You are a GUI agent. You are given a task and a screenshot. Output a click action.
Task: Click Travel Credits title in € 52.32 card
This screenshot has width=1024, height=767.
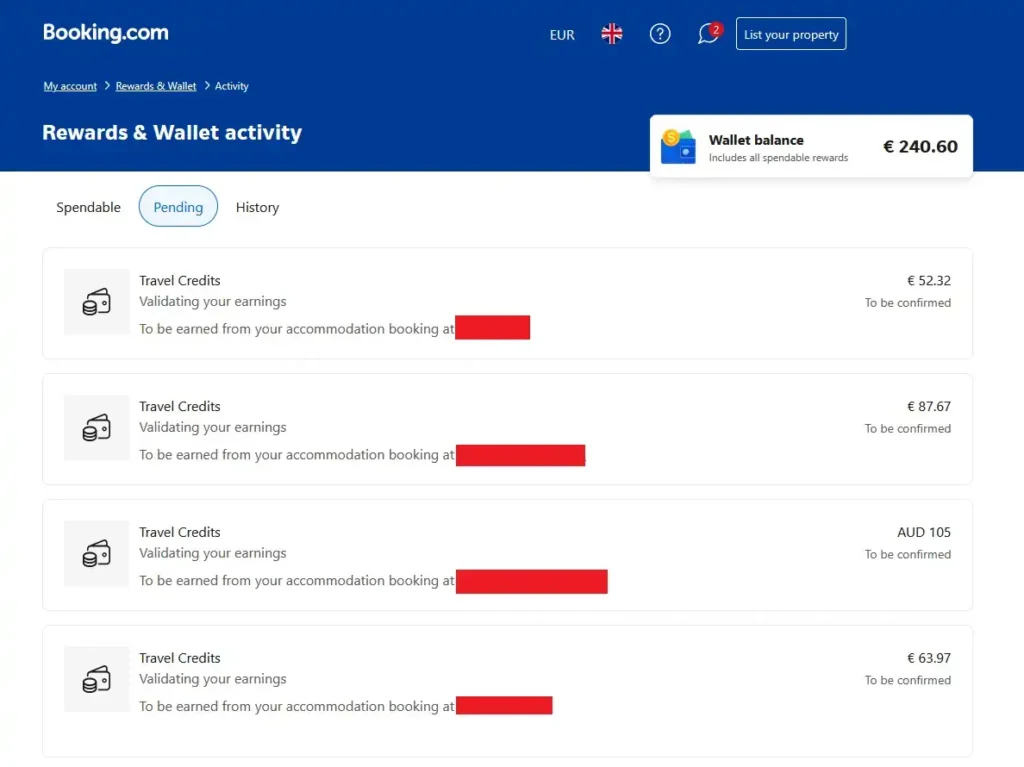(x=180, y=280)
